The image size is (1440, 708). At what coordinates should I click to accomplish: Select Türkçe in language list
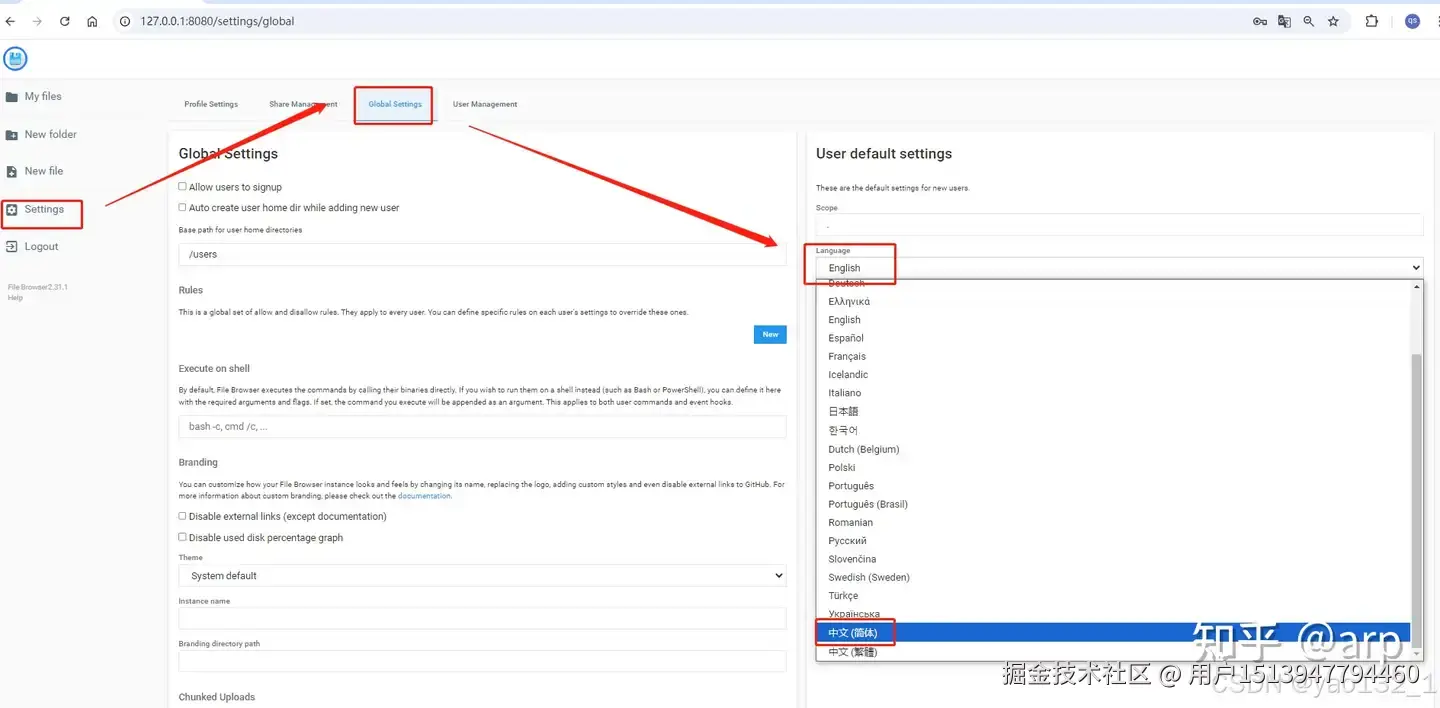click(1113, 596)
